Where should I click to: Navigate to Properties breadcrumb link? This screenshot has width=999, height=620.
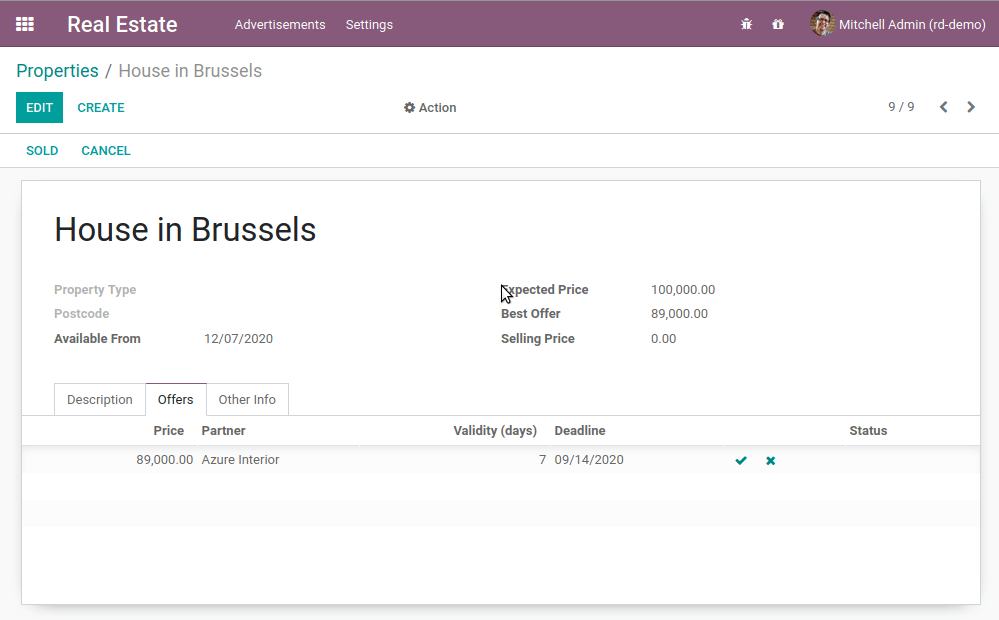[57, 71]
